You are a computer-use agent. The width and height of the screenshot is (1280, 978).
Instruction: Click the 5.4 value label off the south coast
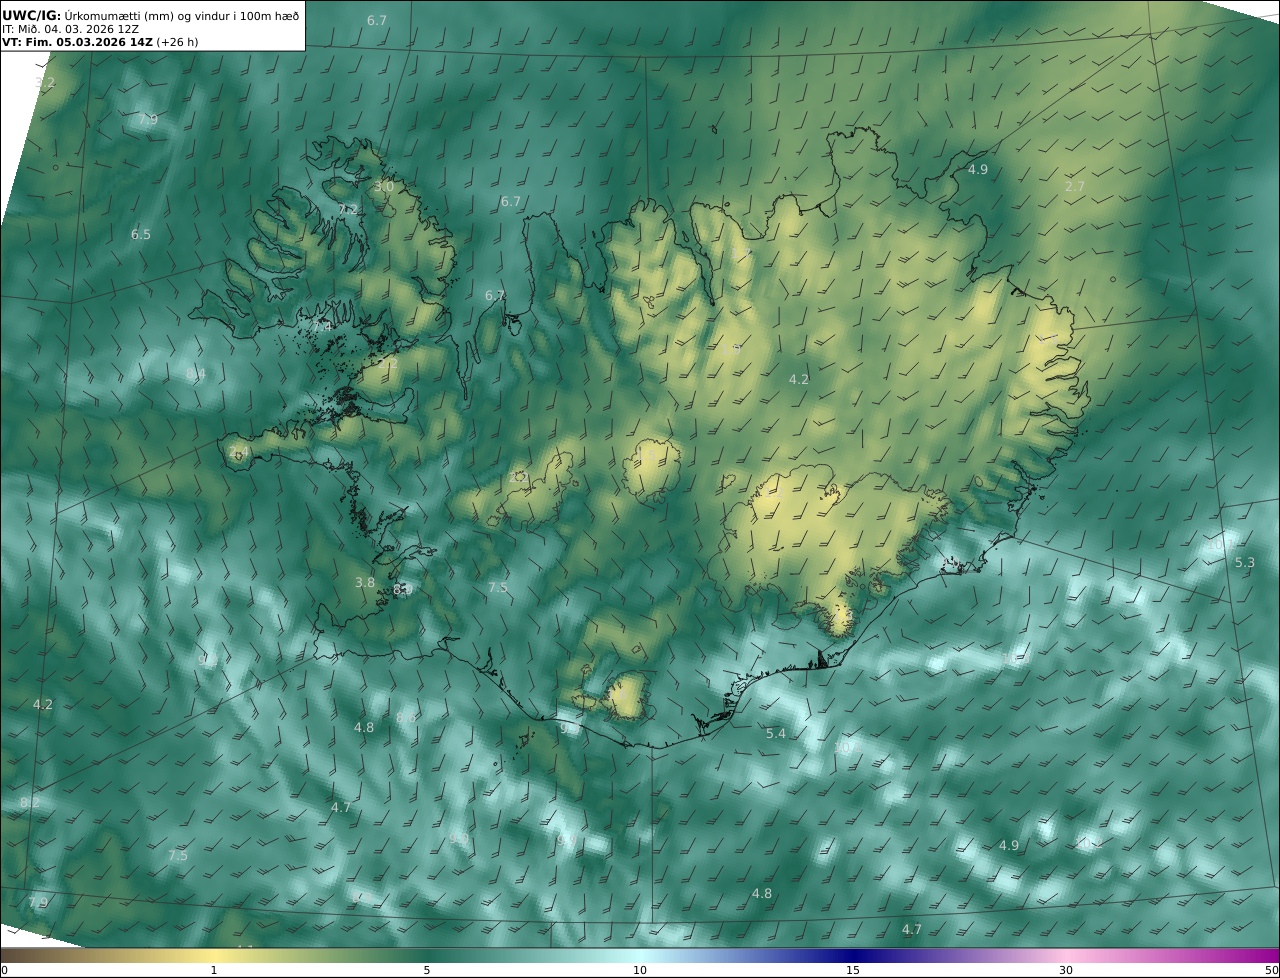[776, 733]
